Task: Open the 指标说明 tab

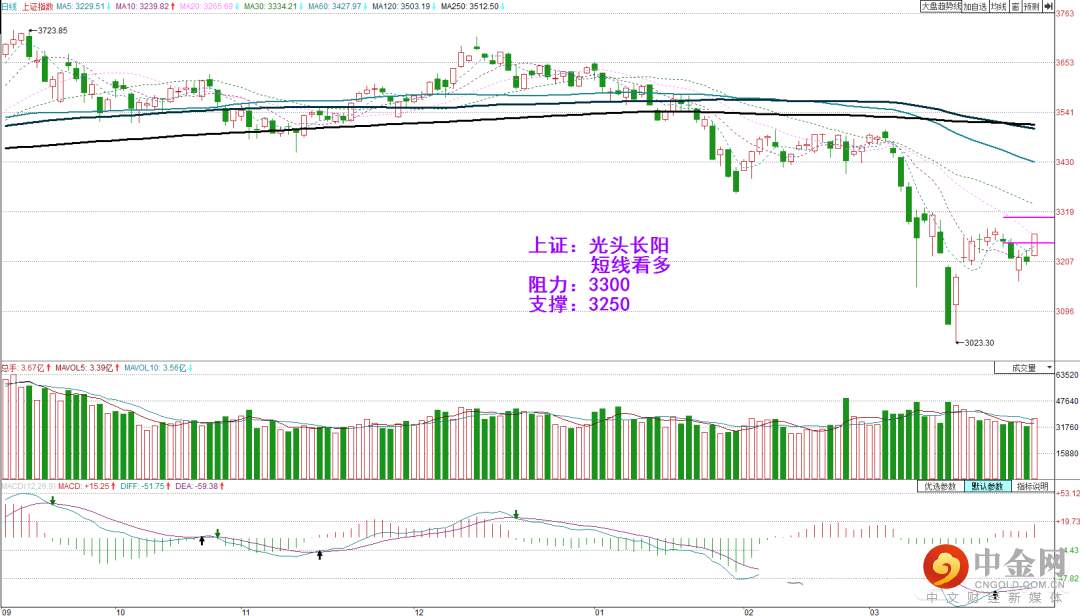Action: tap(1032, 486)
